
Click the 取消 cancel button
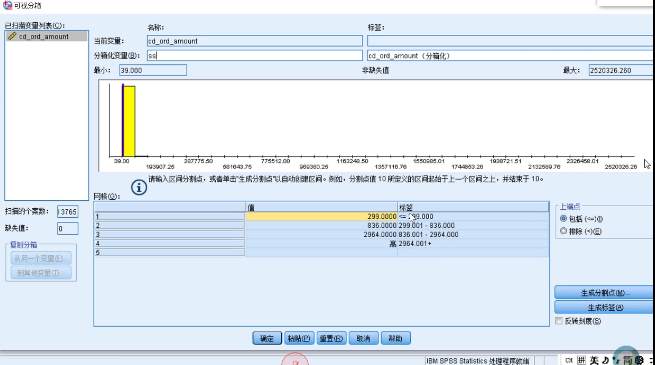coord(363,338)
